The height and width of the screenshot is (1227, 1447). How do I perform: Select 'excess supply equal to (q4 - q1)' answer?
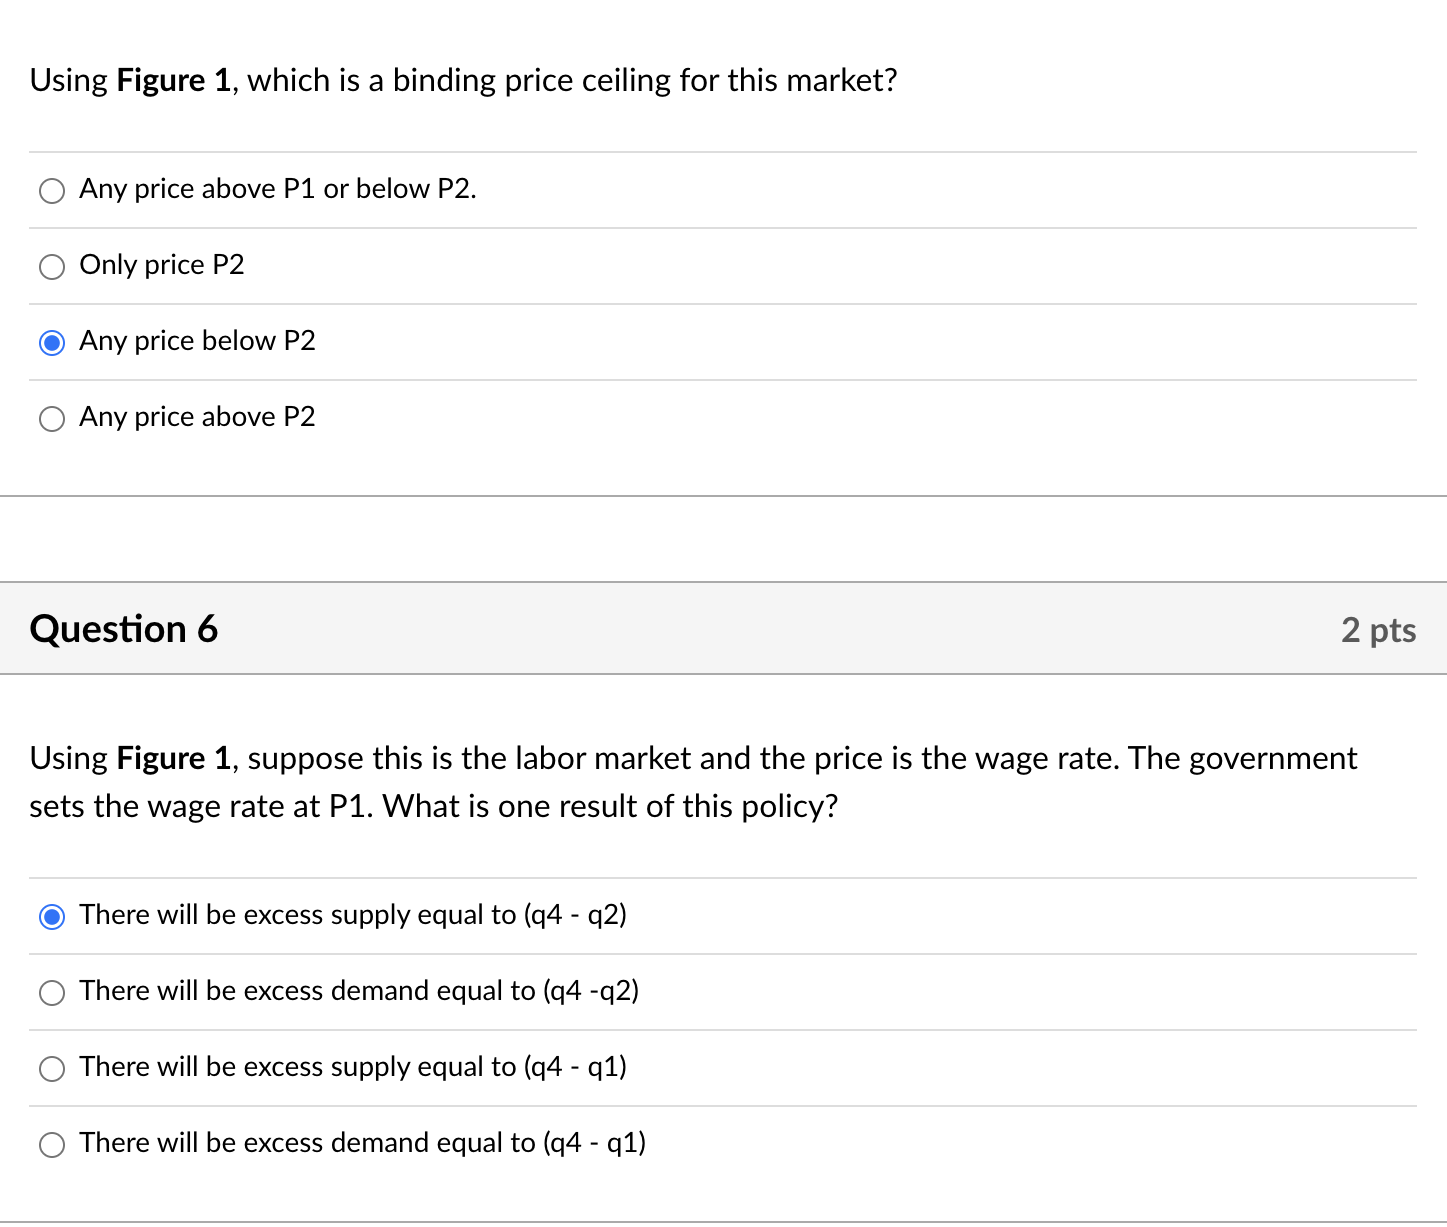tap(353, 1067)
